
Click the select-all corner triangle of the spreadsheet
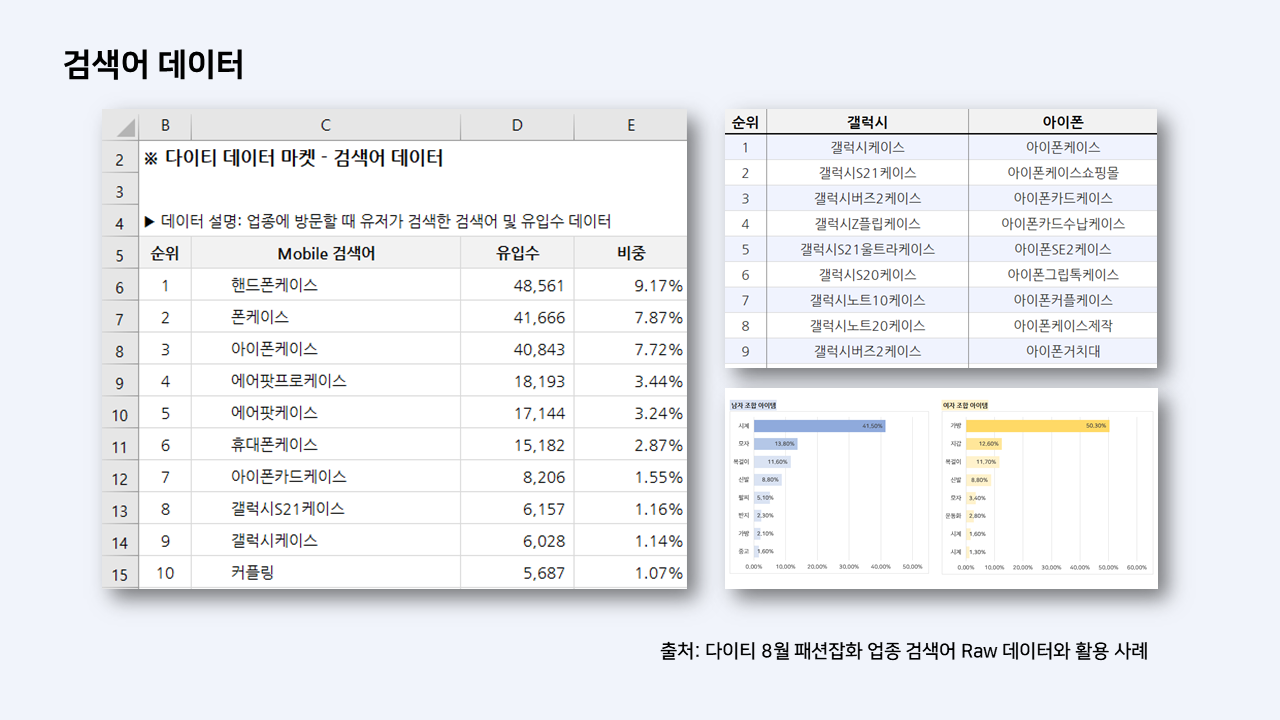coord(126,128)
